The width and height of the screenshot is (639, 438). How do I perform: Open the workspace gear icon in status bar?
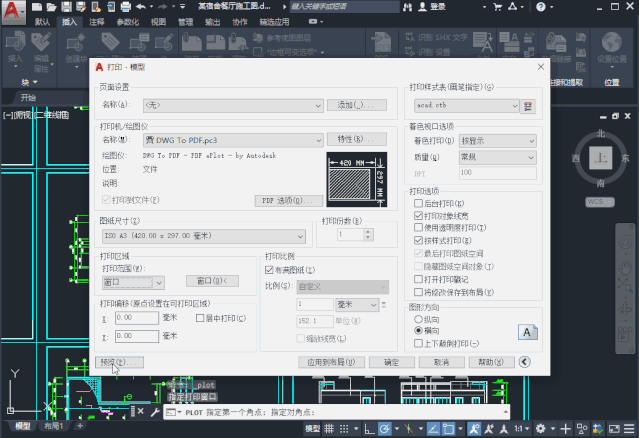pyautogui.click(x=540, y=429)
